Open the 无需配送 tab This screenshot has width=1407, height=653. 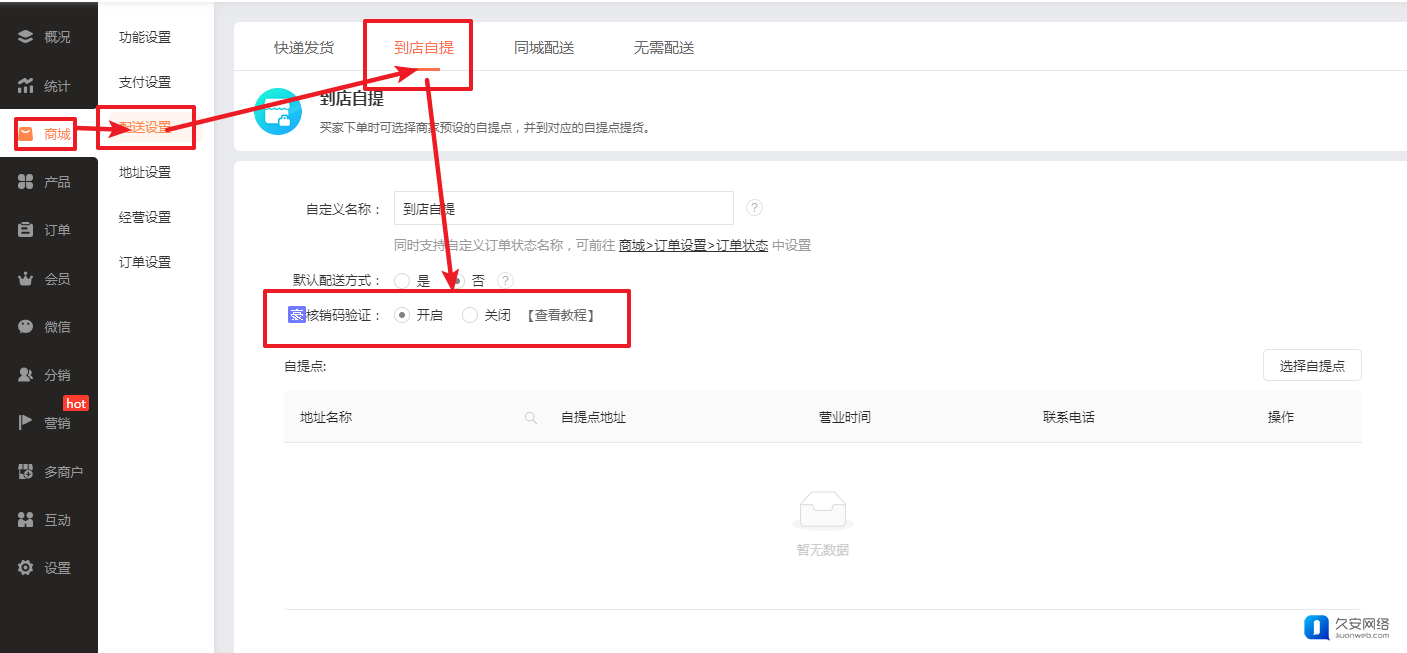[664, 47]
